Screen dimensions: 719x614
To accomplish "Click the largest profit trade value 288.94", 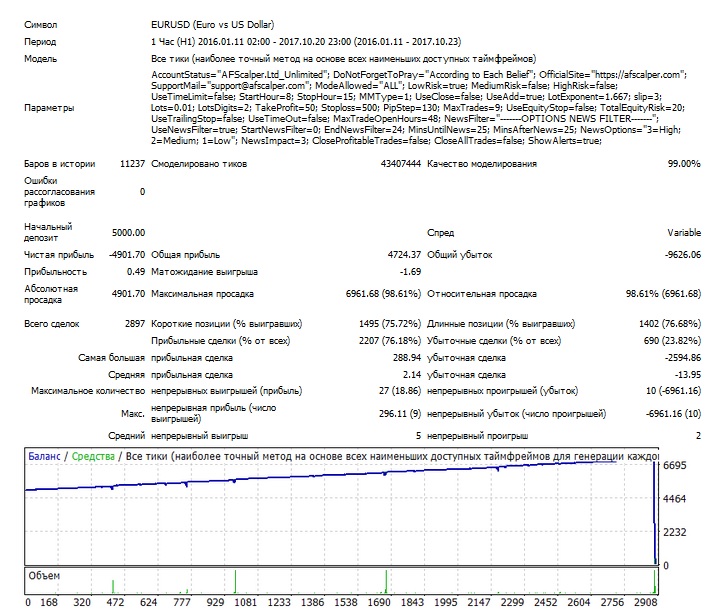I will click(407, 358).
